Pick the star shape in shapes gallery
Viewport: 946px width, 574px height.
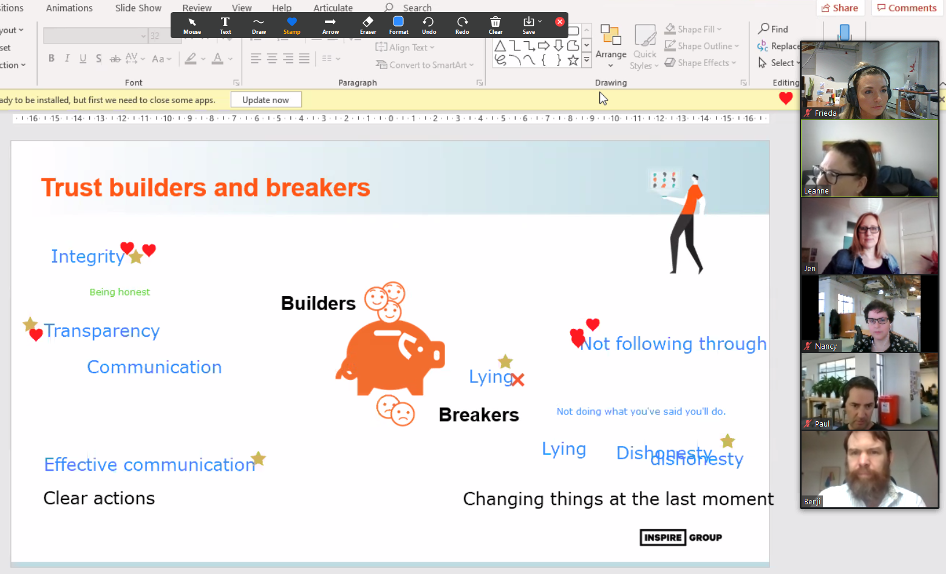pyautogui.click(x=573, y=60)
